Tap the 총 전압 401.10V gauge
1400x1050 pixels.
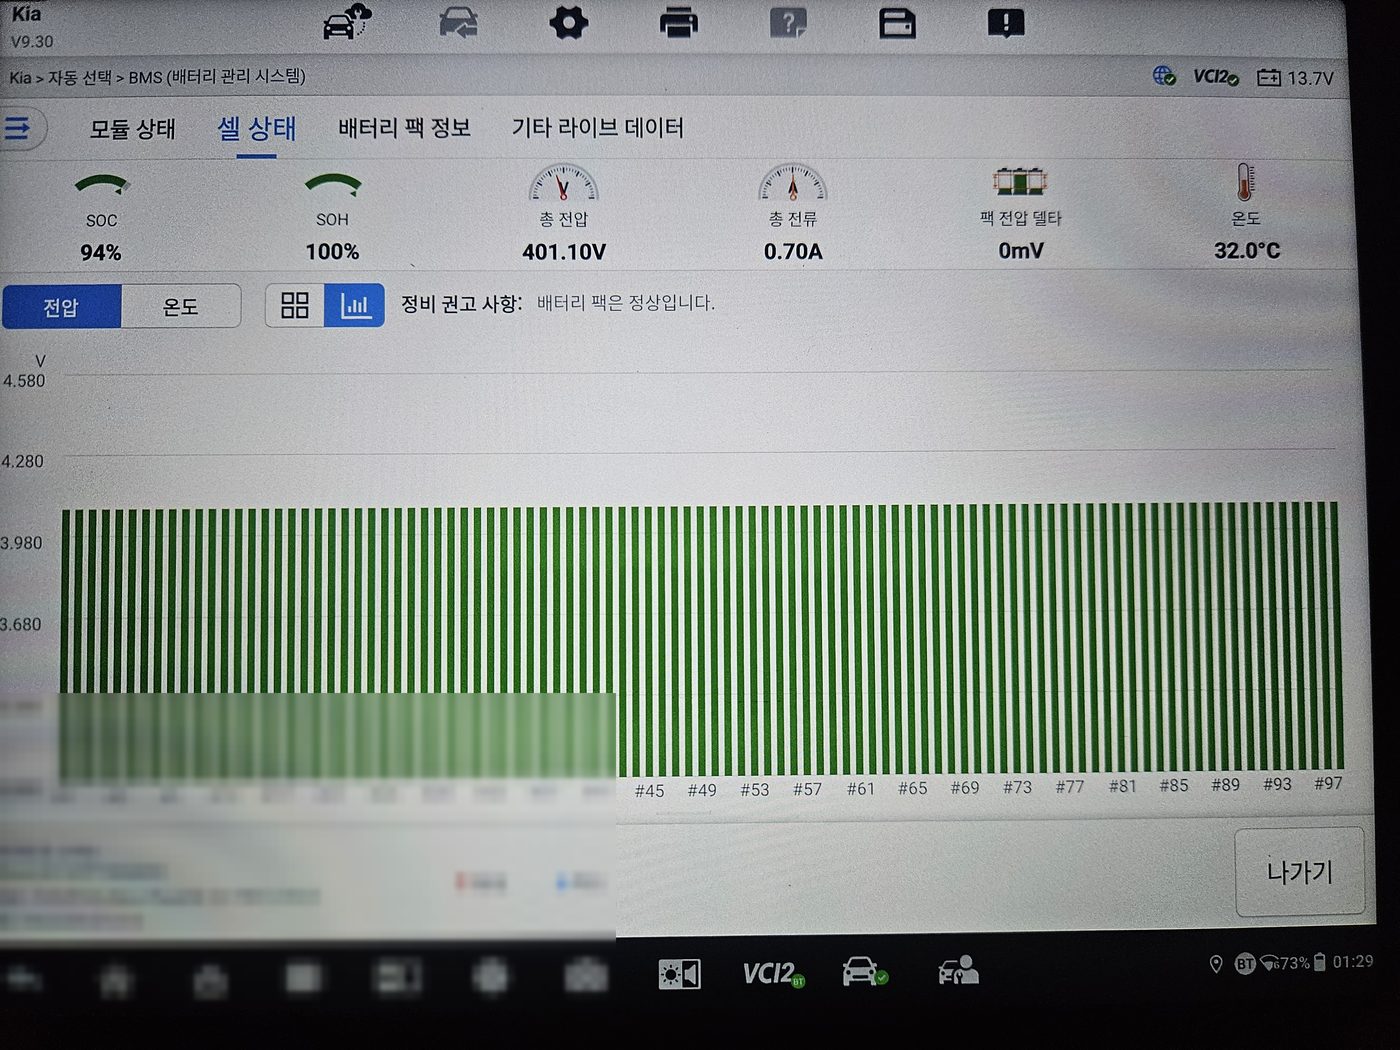tap(564, 213)
